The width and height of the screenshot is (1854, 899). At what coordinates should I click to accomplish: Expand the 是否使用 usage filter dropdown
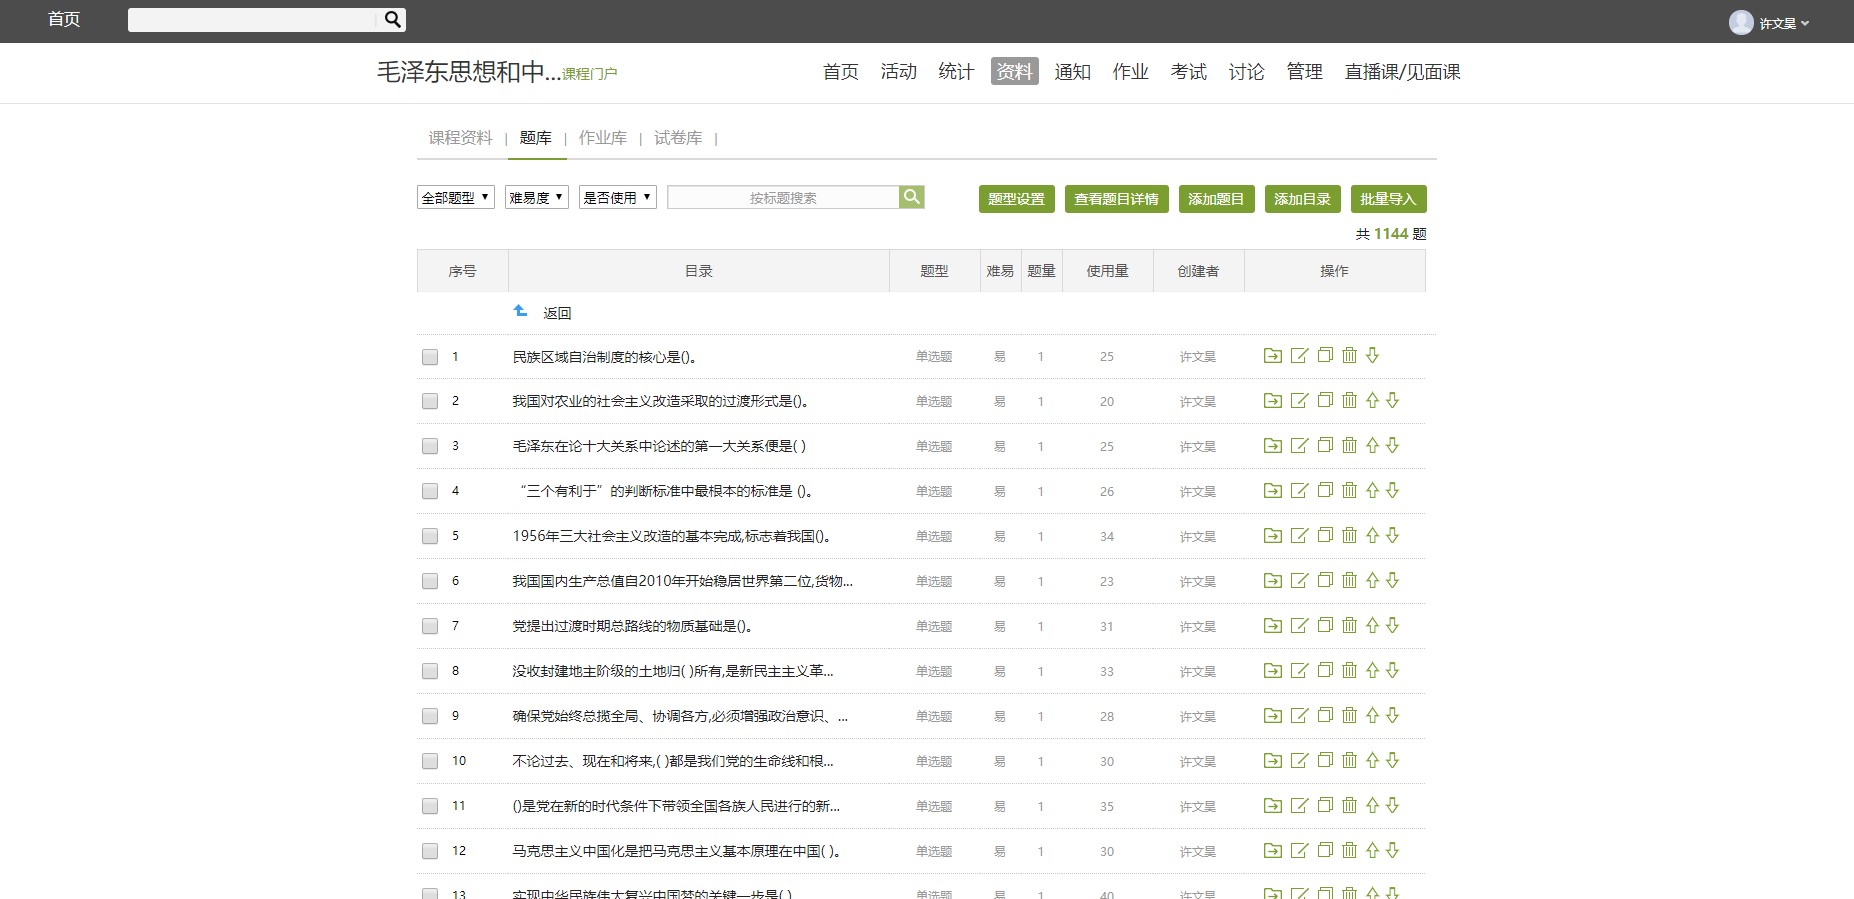tap(618, 197)
